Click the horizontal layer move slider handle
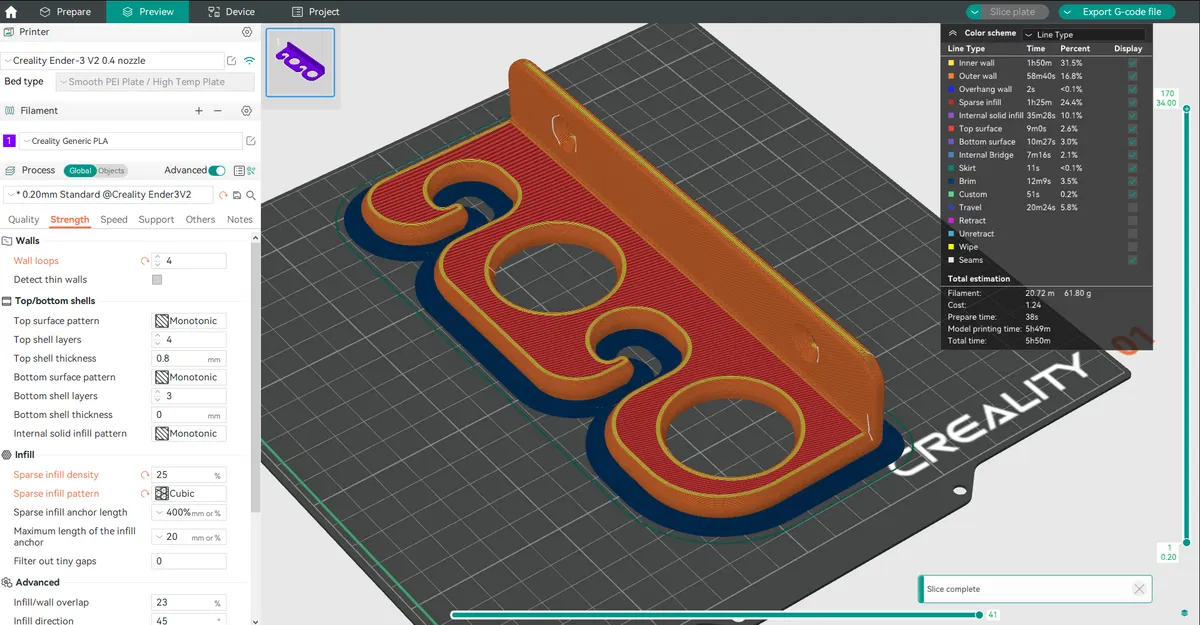 click(x=979, y=615)
